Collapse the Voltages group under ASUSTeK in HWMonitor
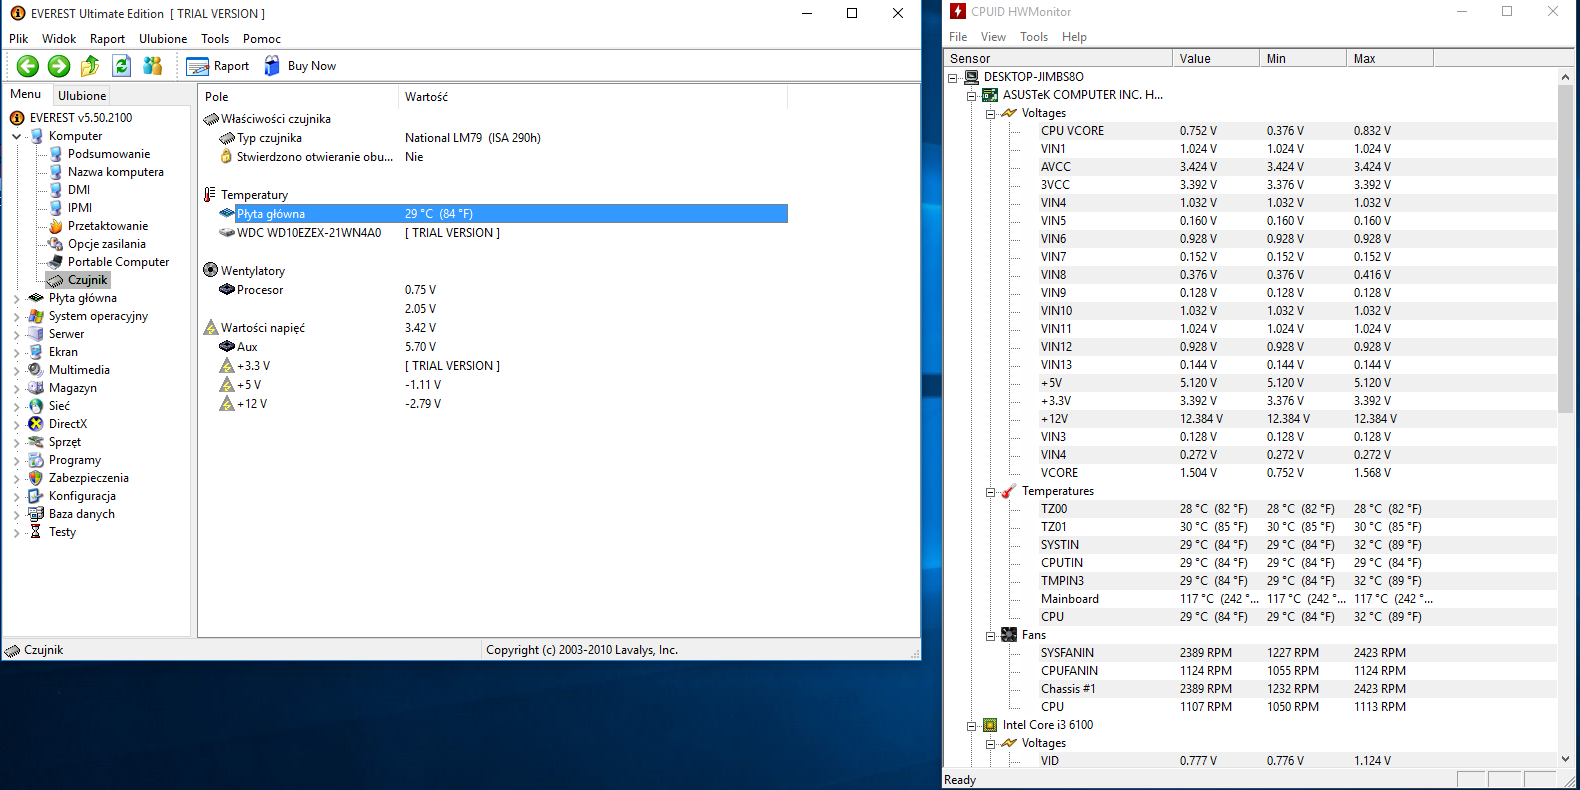 point(990,113)
